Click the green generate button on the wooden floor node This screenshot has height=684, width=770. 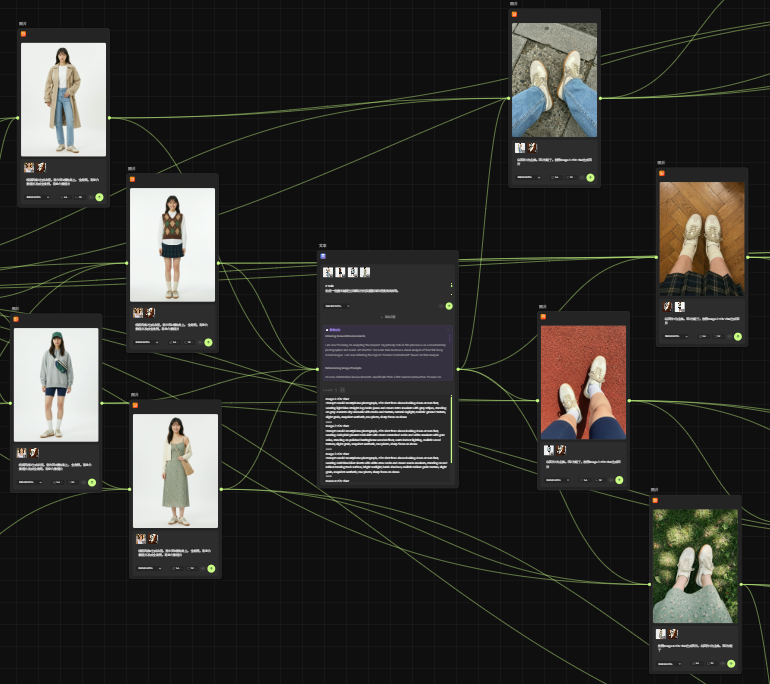[737, 336]
